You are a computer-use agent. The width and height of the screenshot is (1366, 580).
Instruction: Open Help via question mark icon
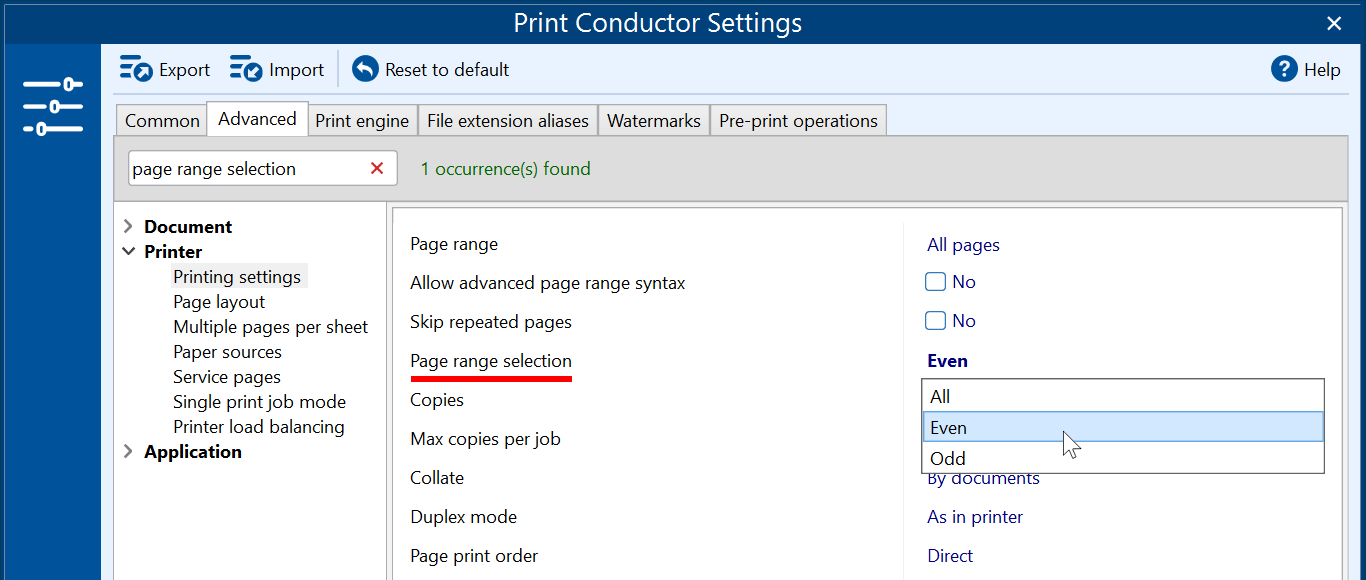point(1284,69)
